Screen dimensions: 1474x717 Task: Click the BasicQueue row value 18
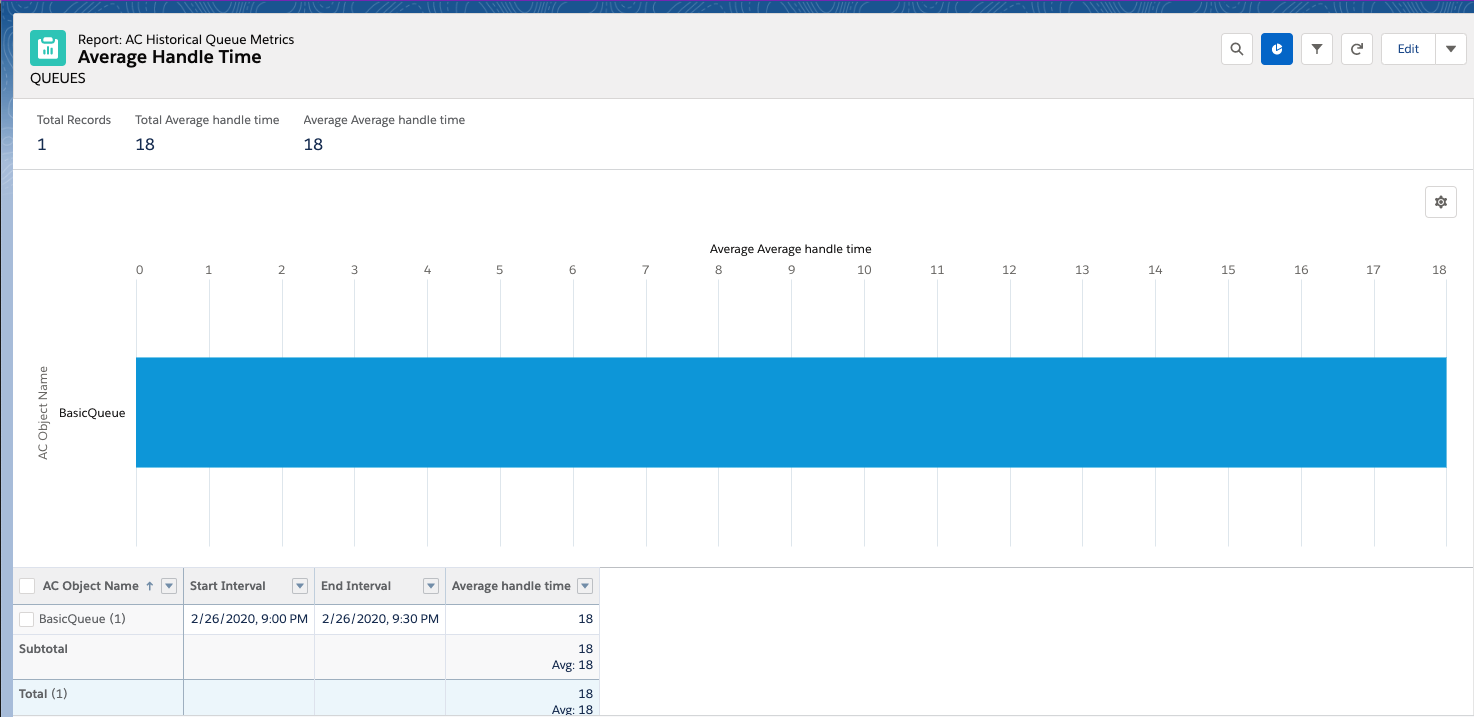pyautogui.click(x=585, y=619)
